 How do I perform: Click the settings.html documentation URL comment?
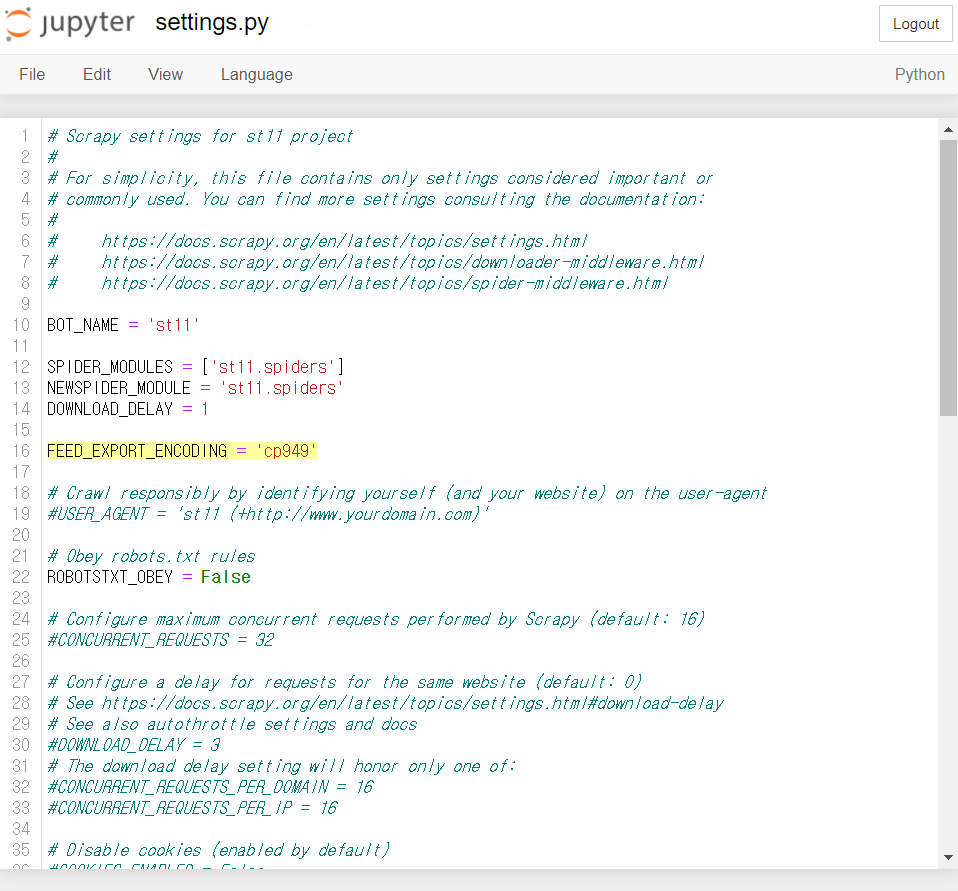tap(344, 241)
